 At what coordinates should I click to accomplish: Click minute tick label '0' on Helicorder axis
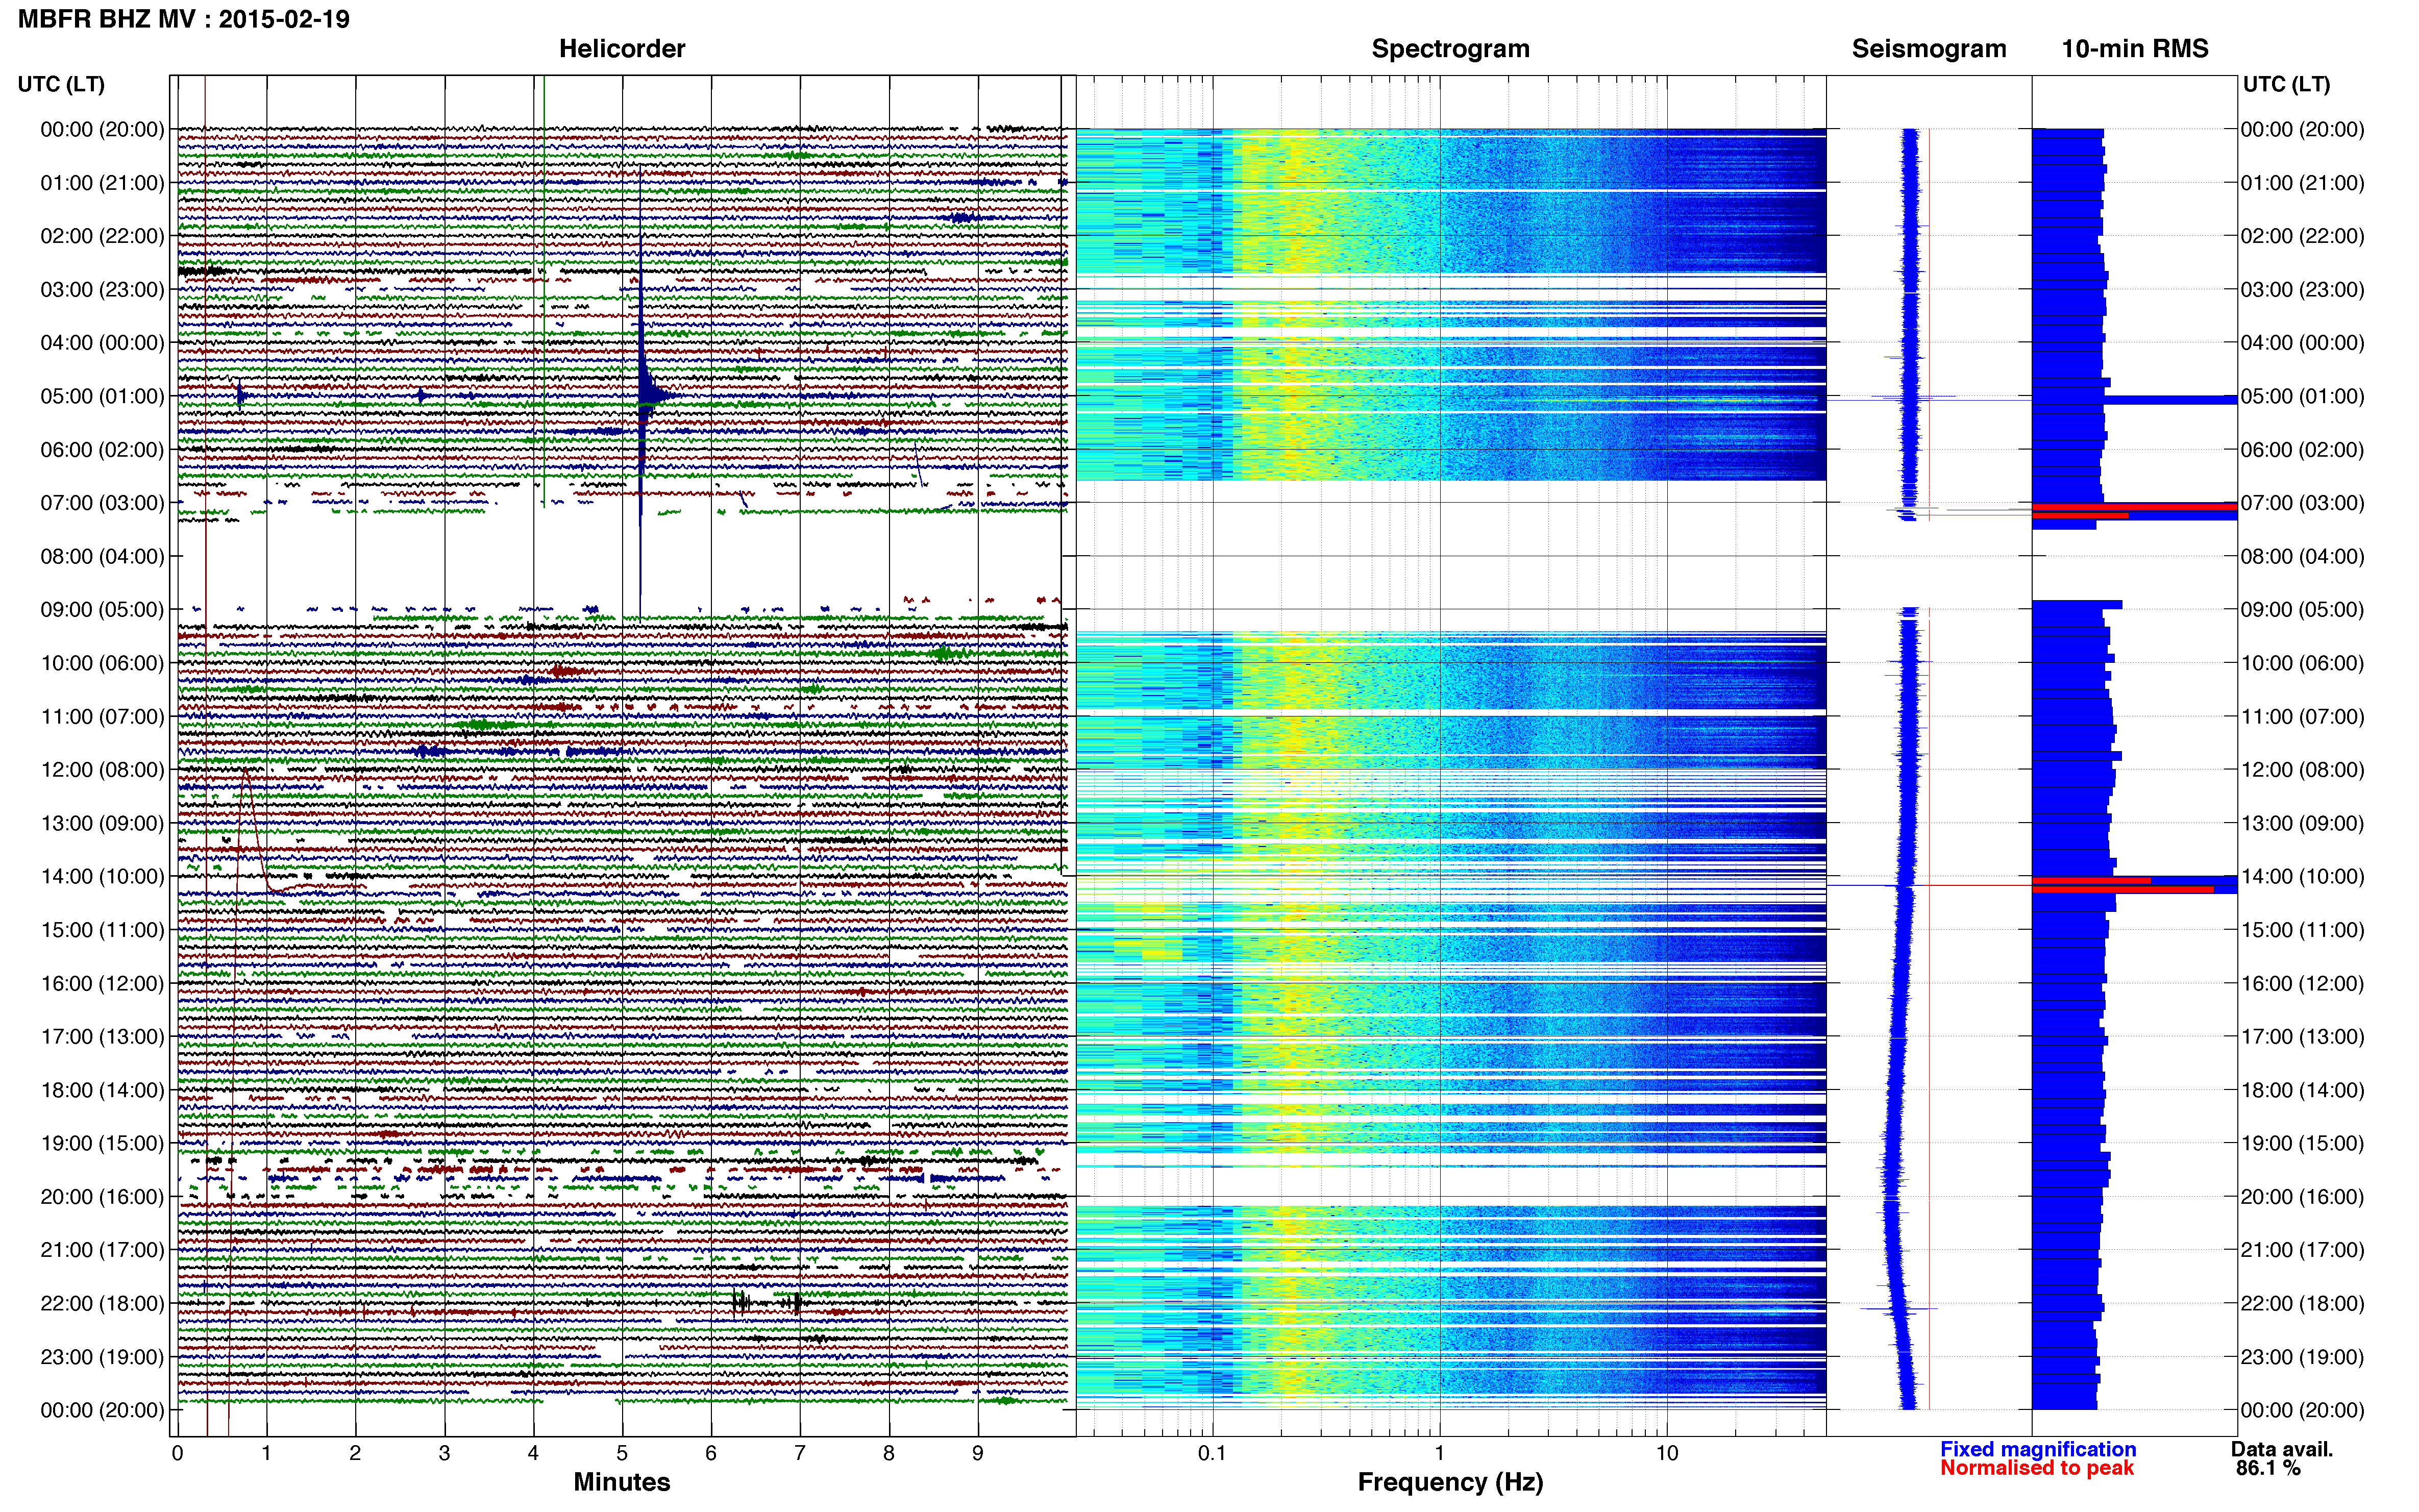coord(177,1453)
